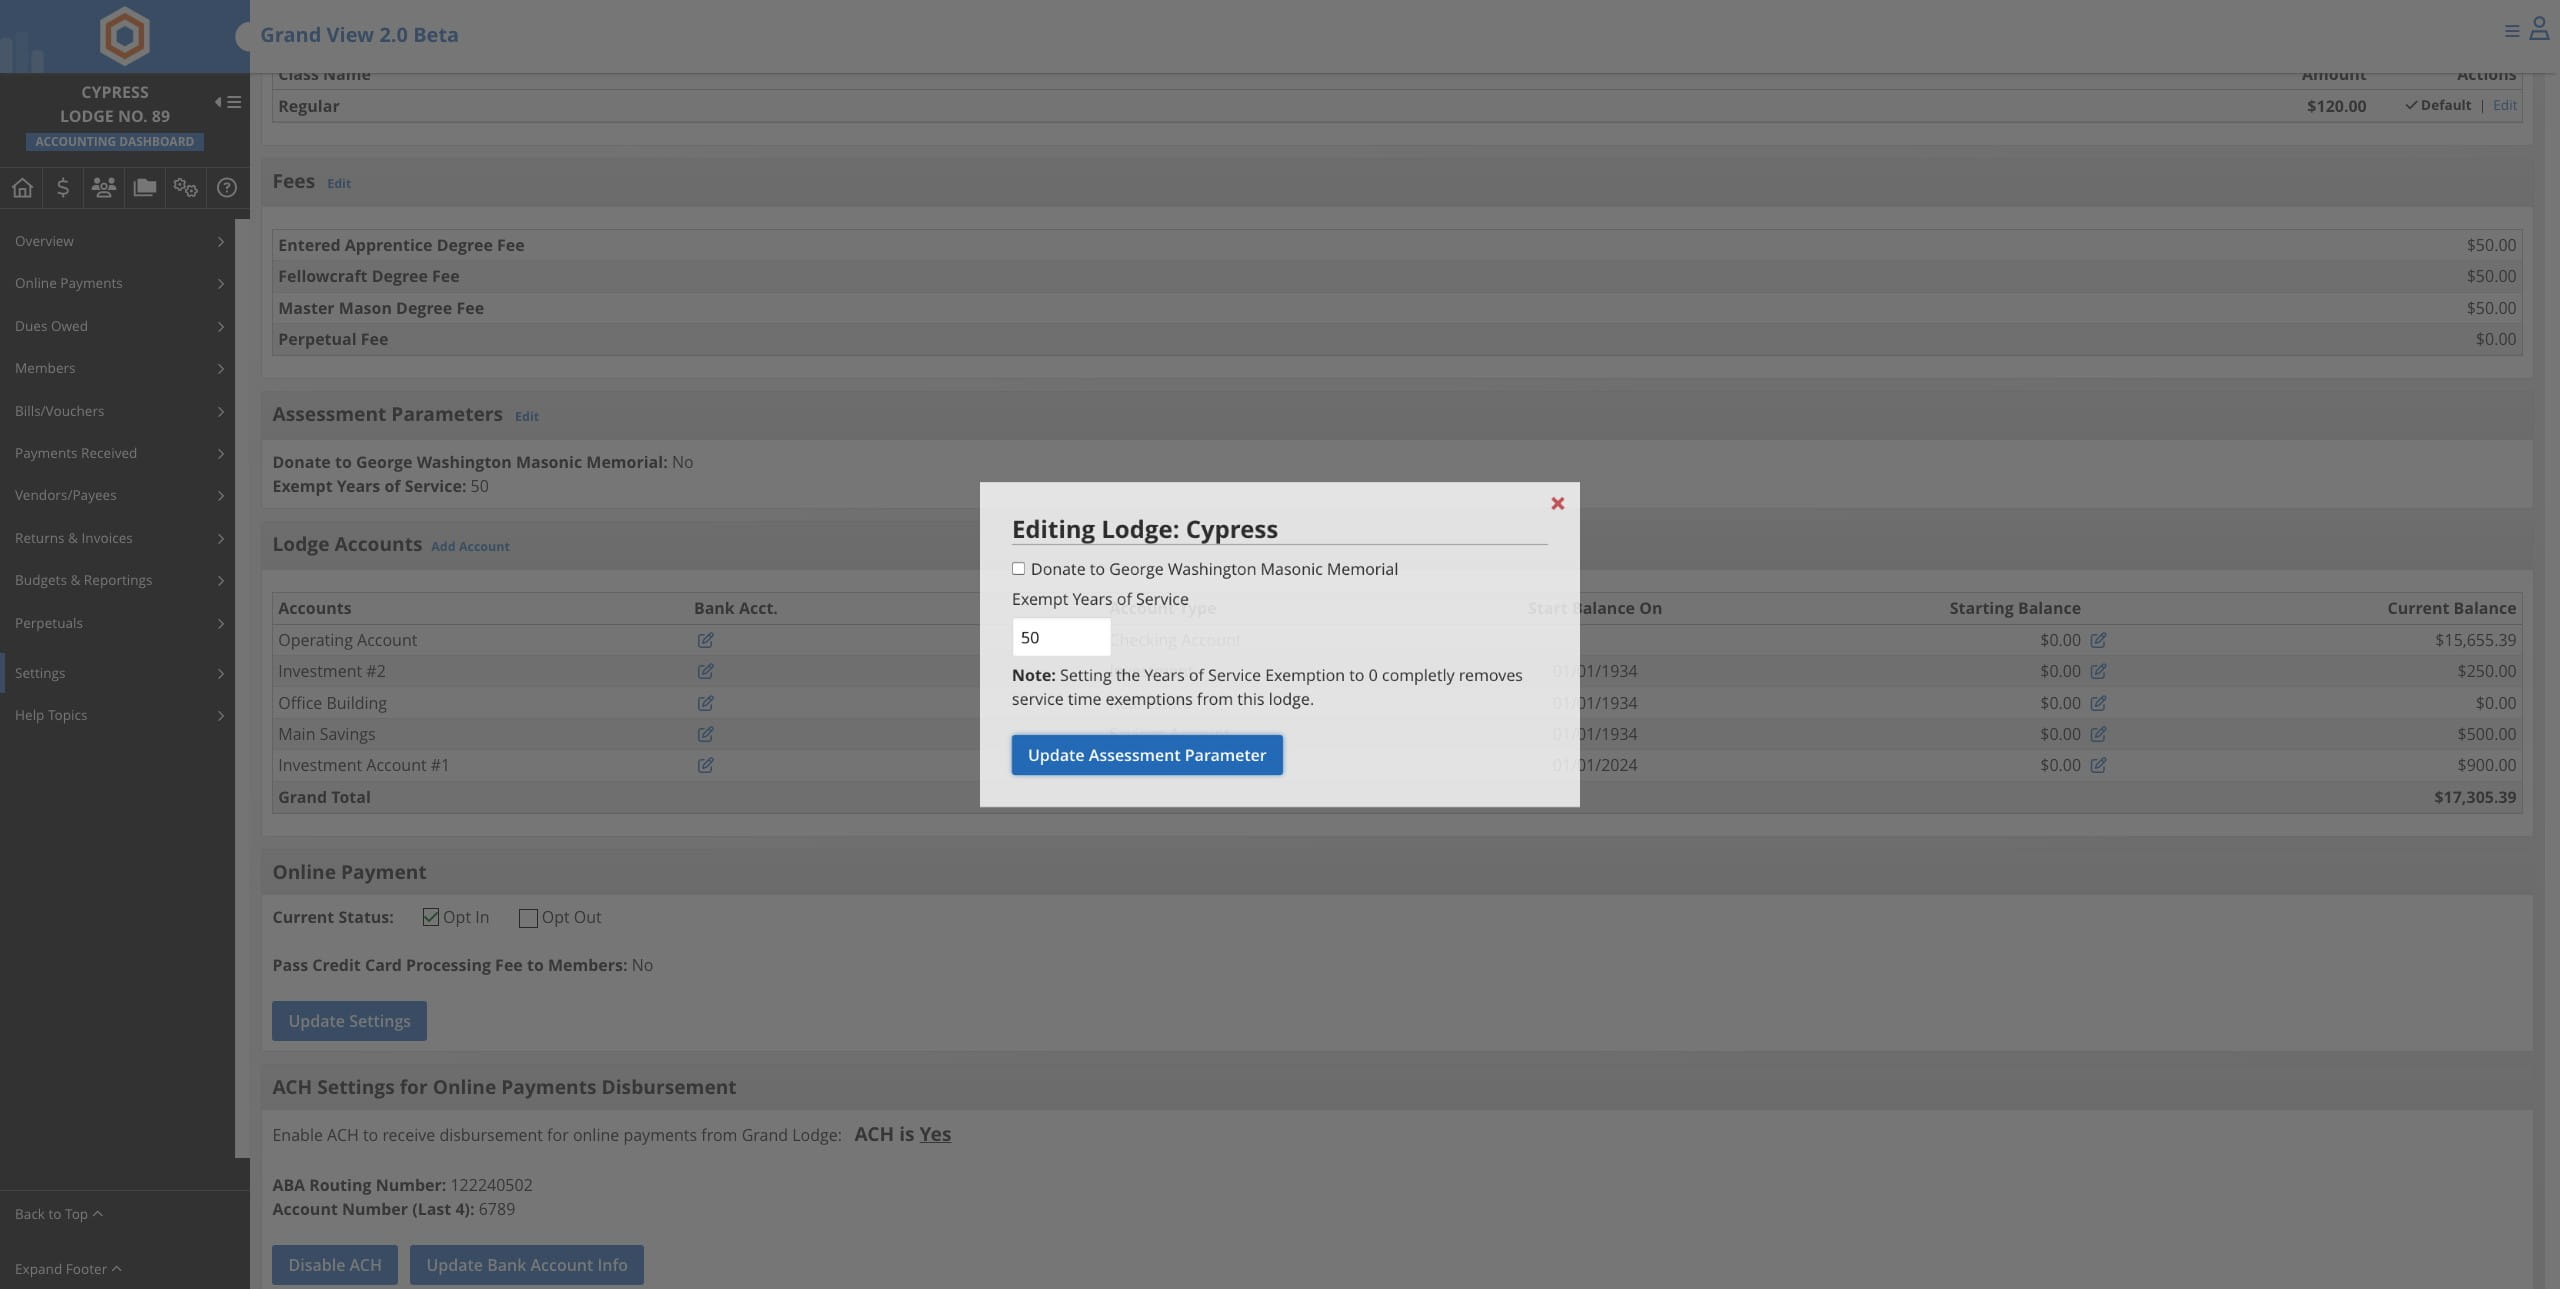Edit bank account for Investment #2

tap(705, 671)
